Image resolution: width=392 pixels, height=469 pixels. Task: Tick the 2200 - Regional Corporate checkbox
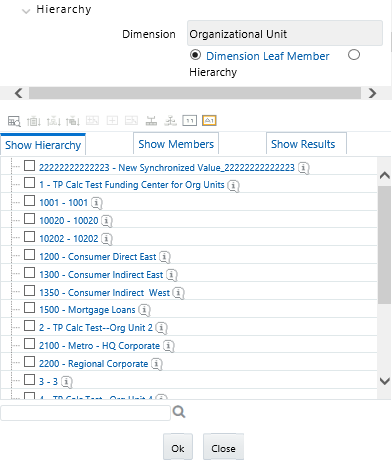click(x=29, y=362)
